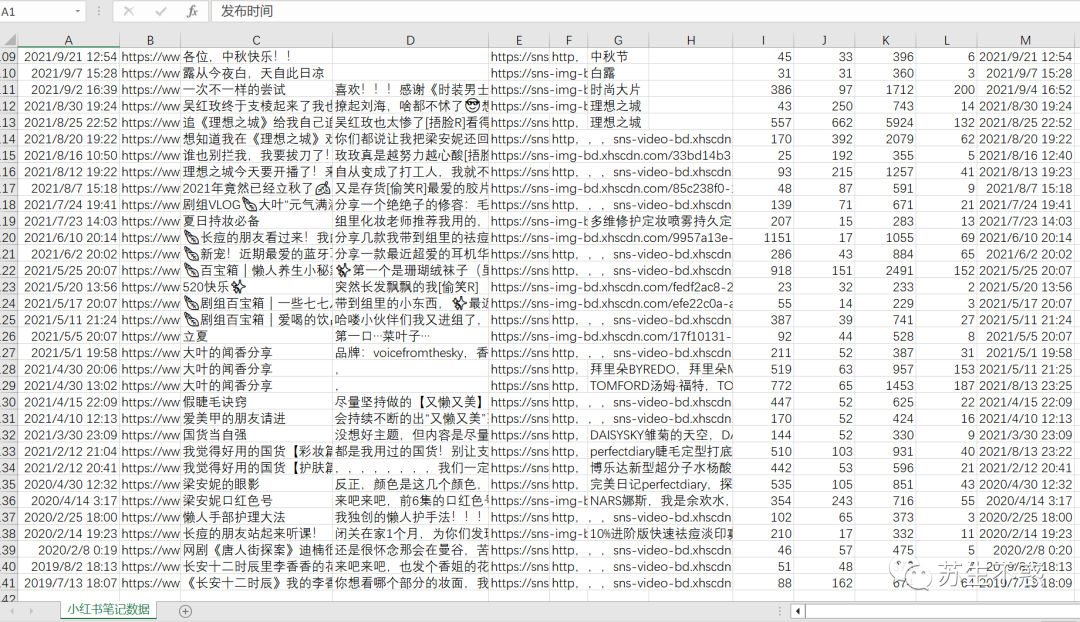Select cell with 1151 in column I
Viewport: 1080px width, 622px height.
click(x=763, y=238)
